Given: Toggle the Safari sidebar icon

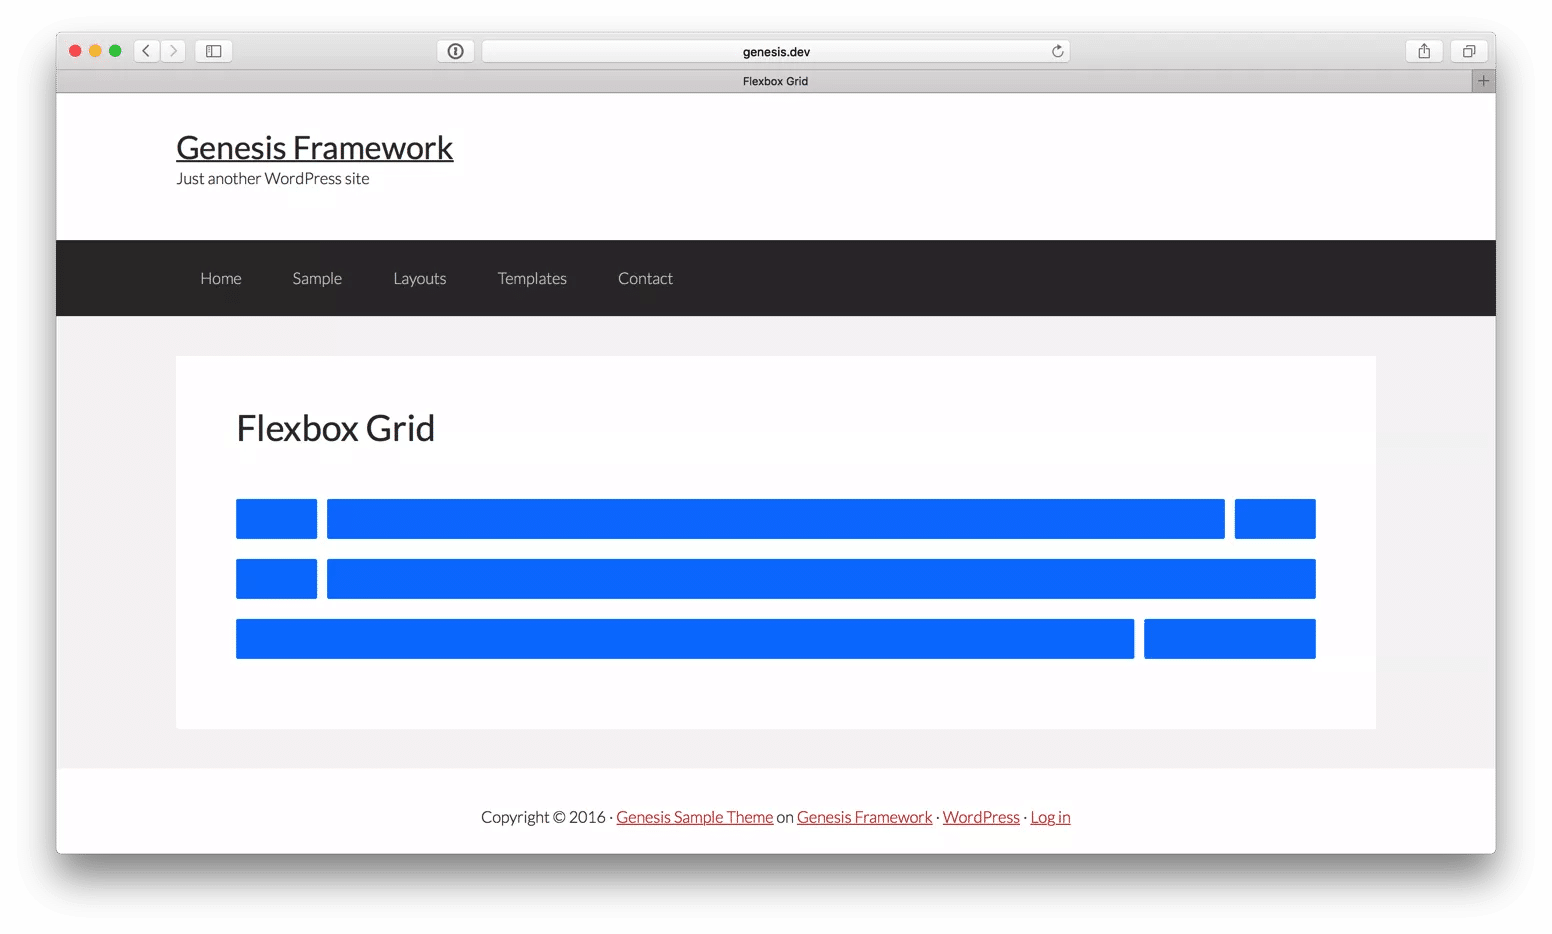Looking at the screenshot, I should coord(213,51).
